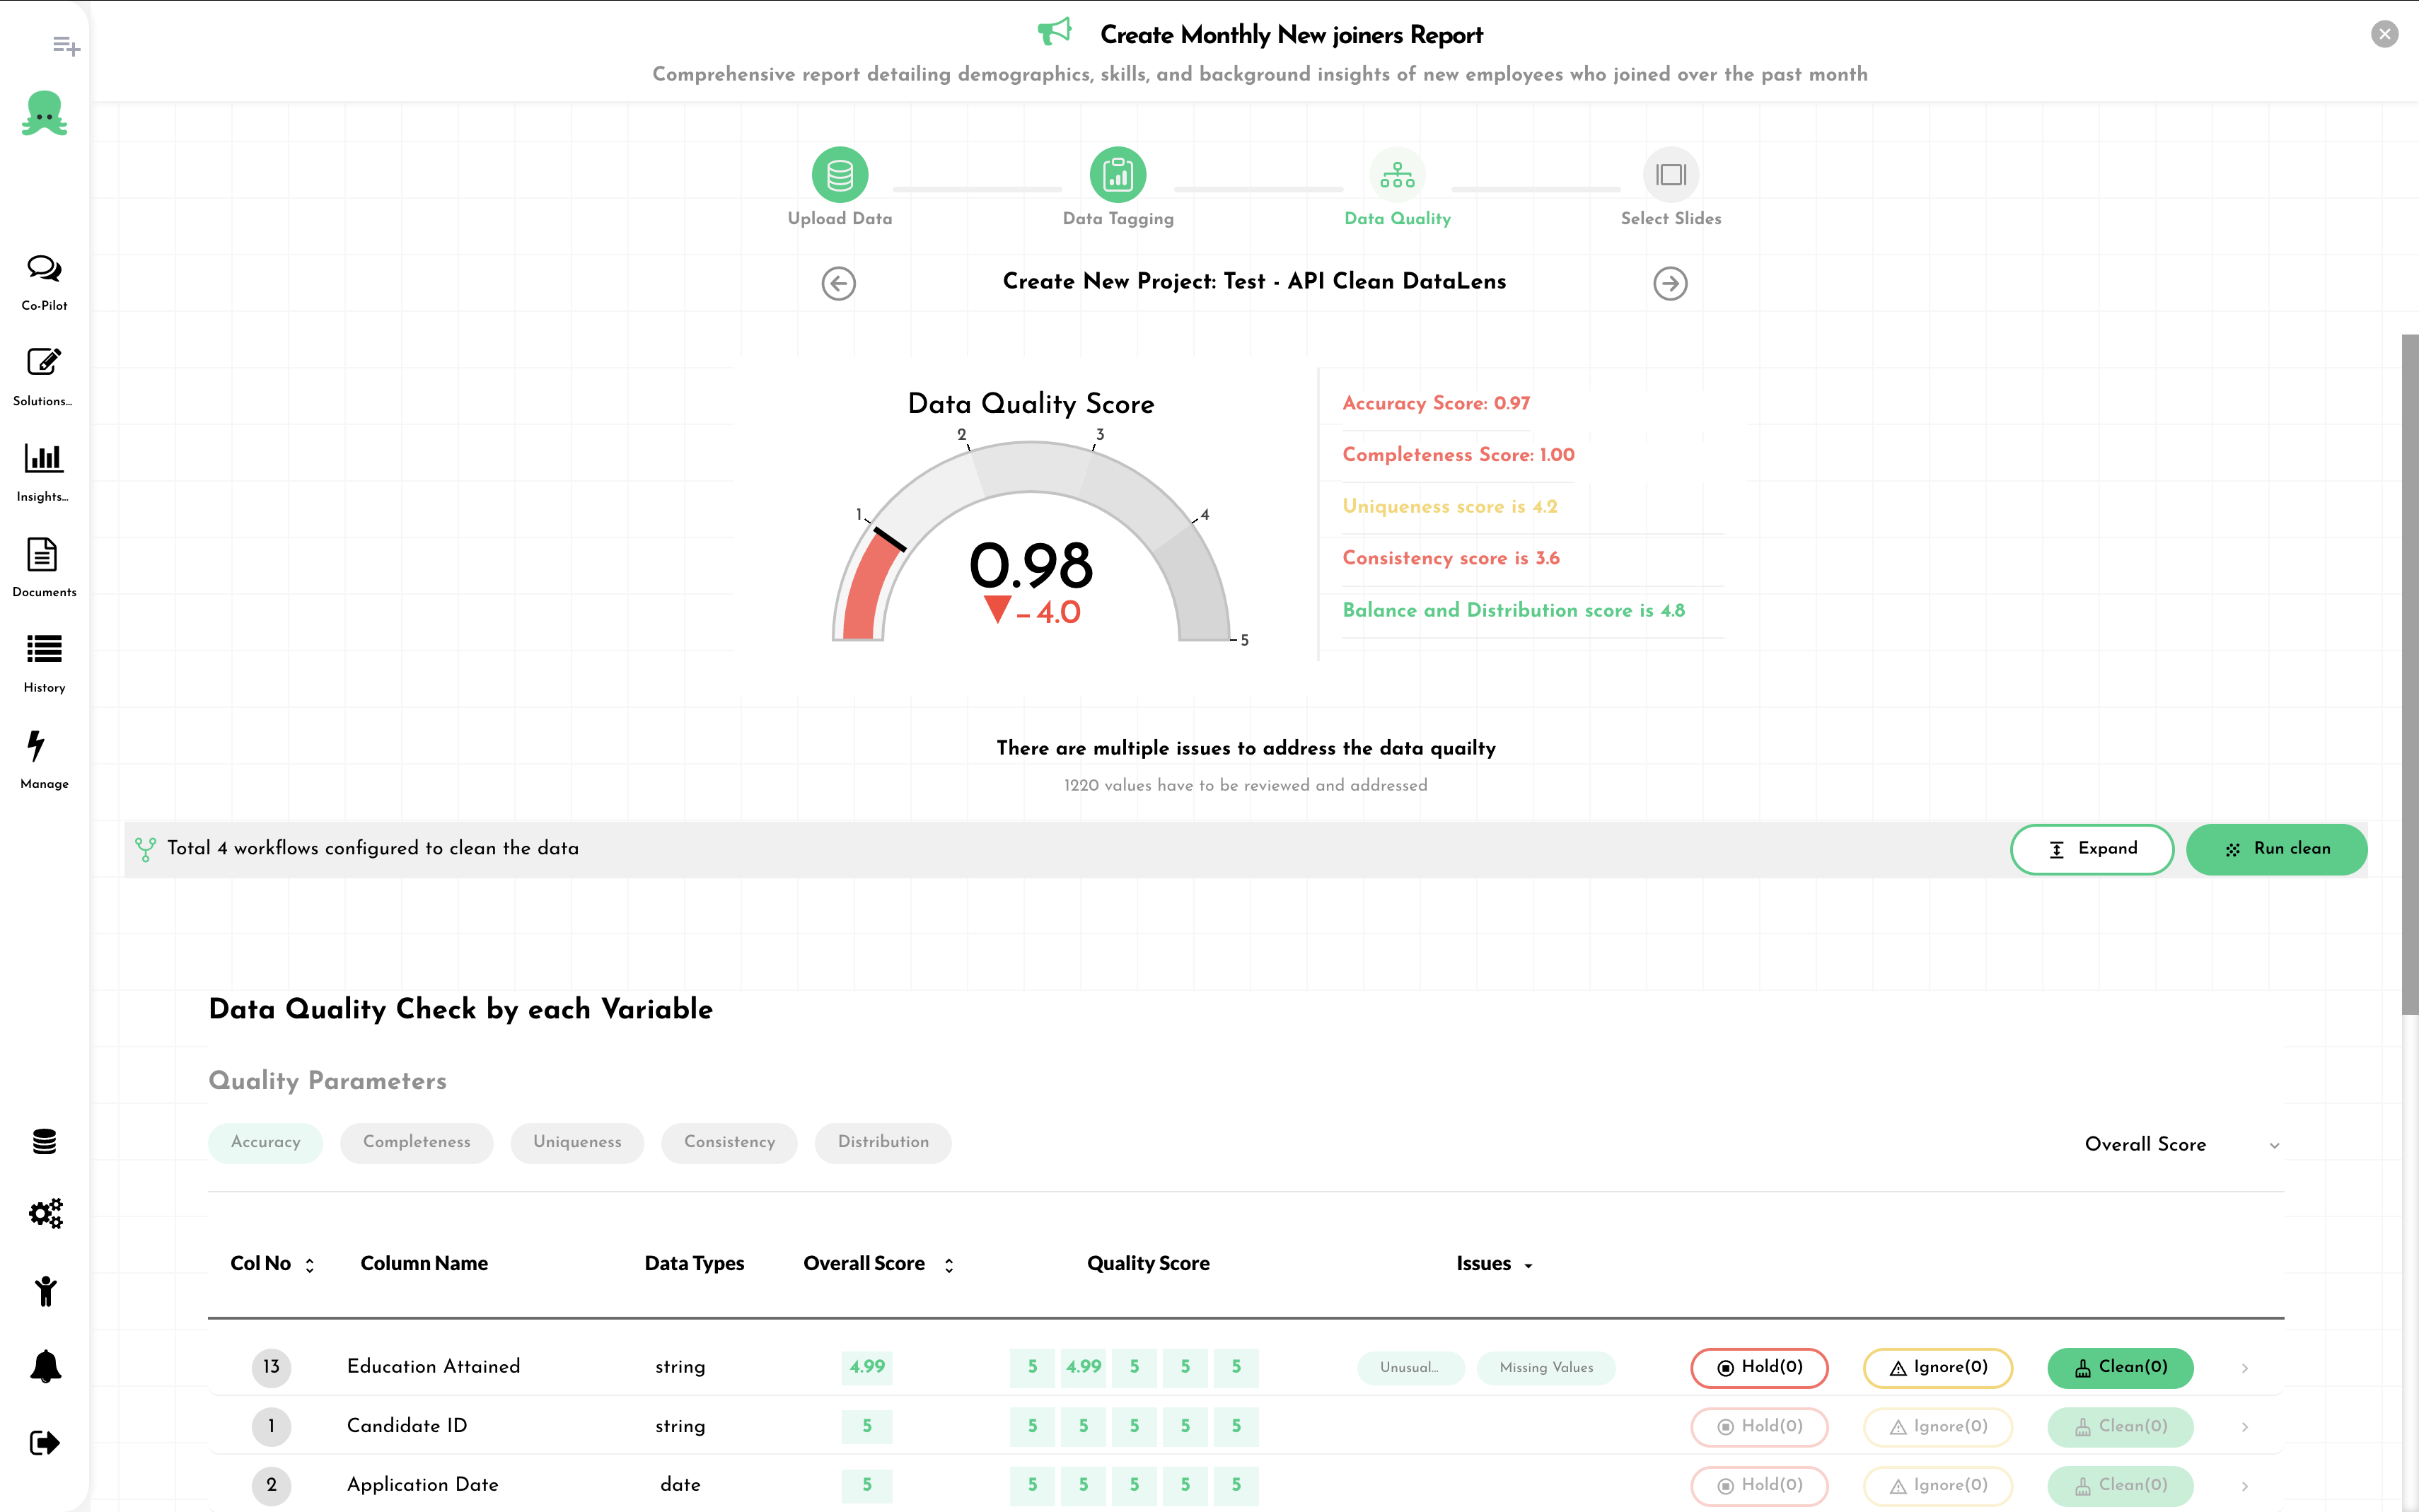Expand the Education Attained row chevron

click(2244, 1368)
